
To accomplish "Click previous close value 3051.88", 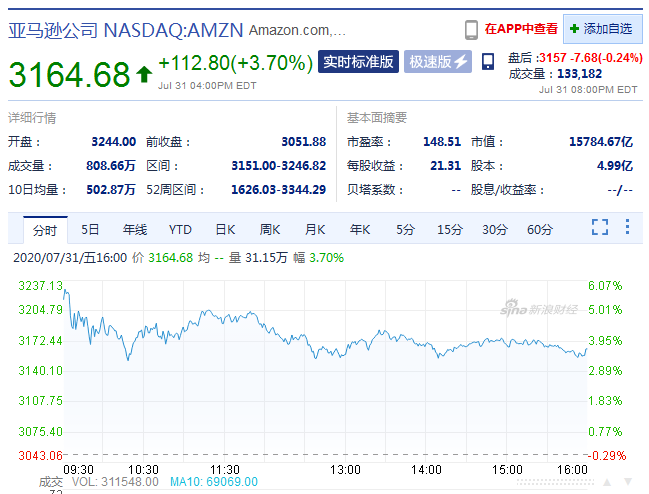I will pos(304,142).
